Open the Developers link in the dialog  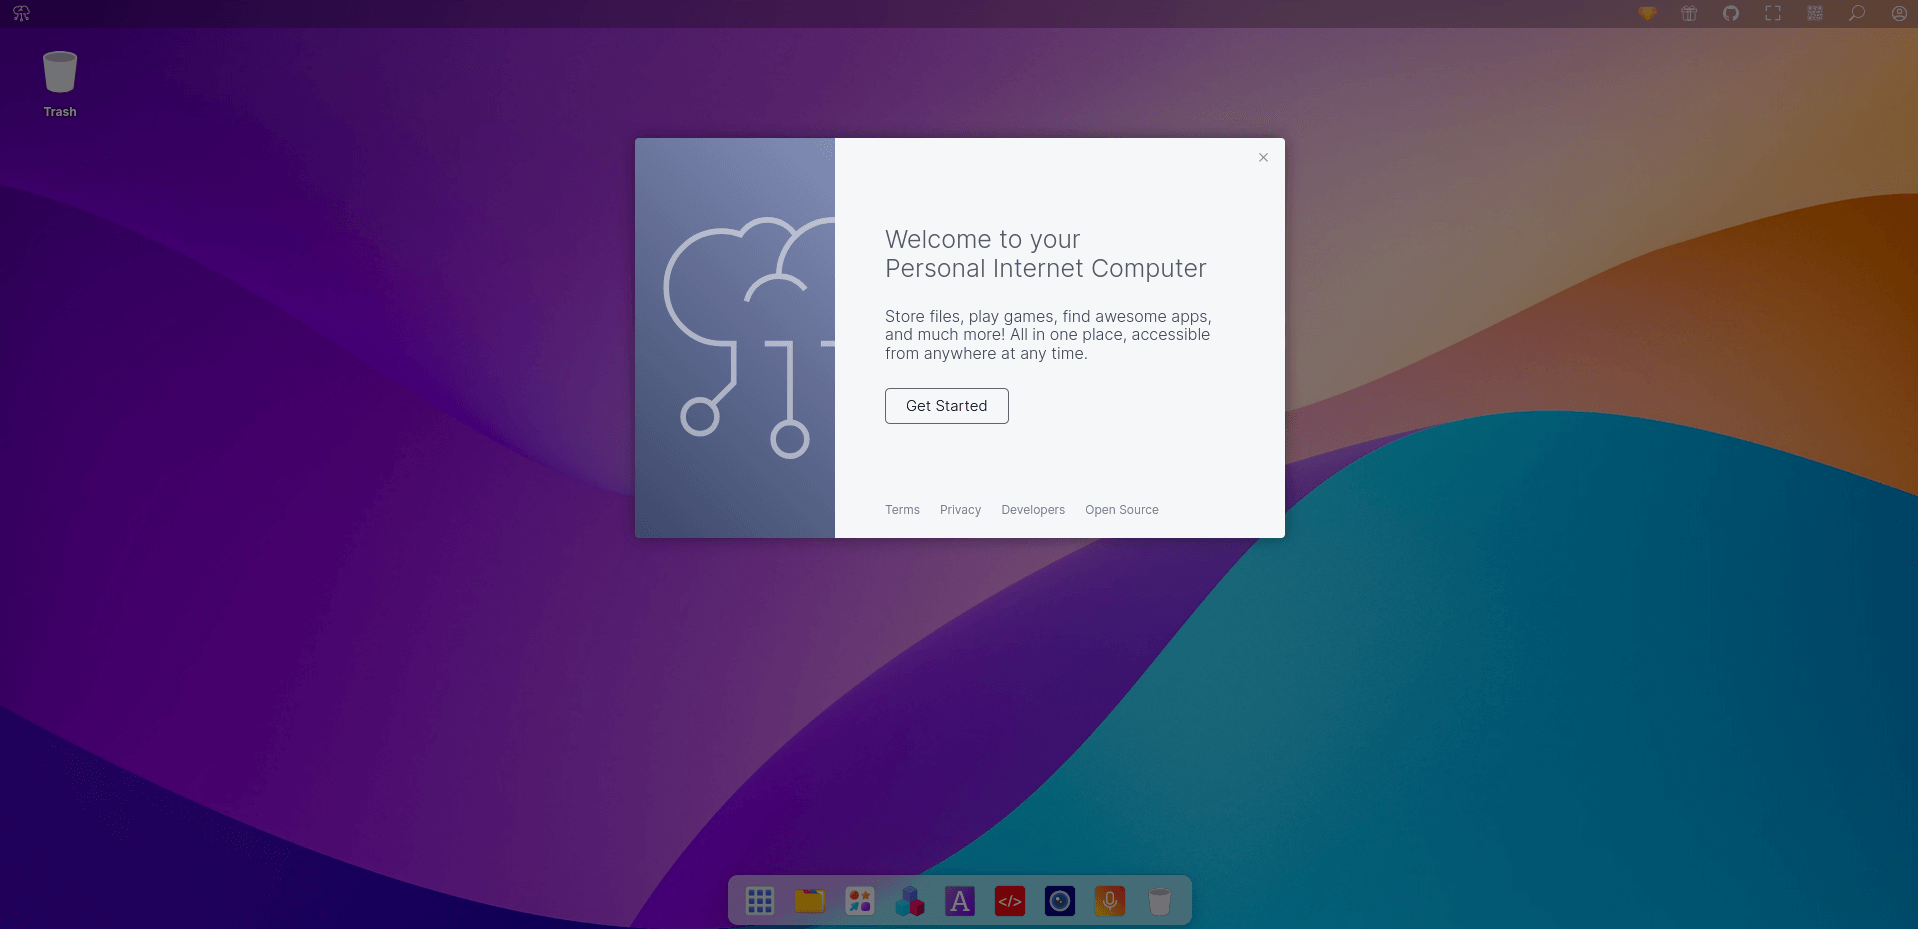(1033, 510)
